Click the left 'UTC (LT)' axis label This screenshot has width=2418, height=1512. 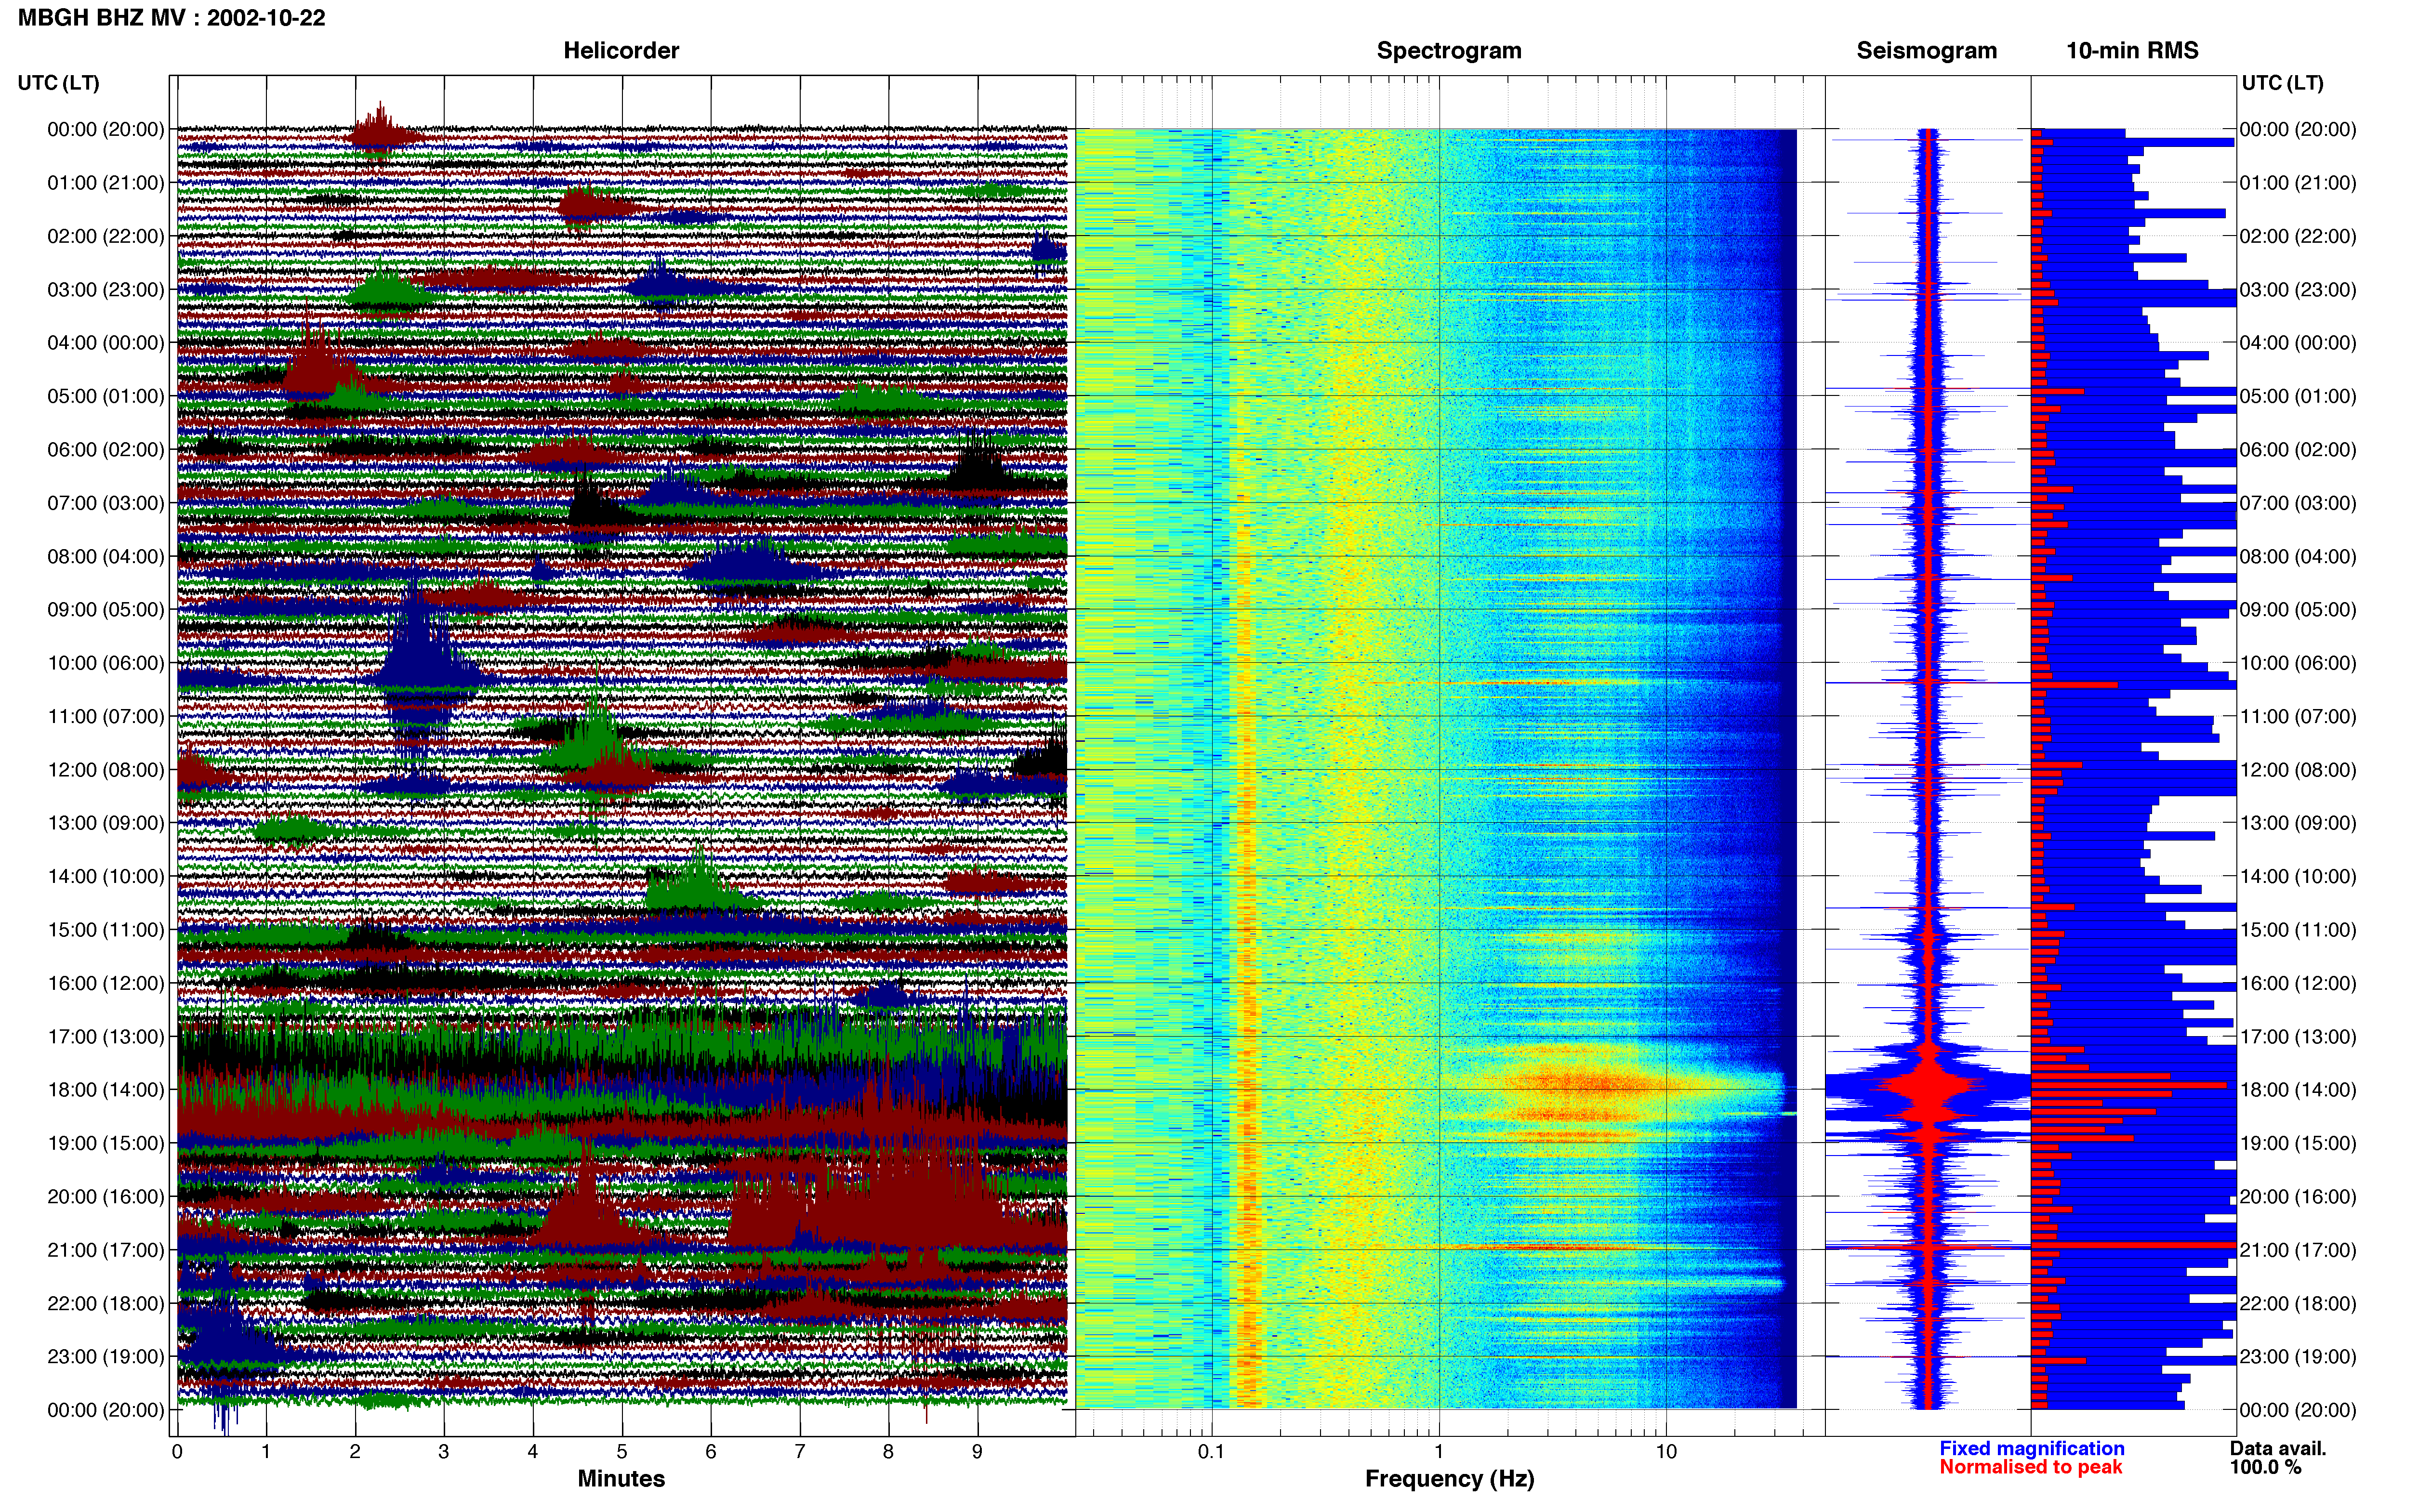pos(58,82)
